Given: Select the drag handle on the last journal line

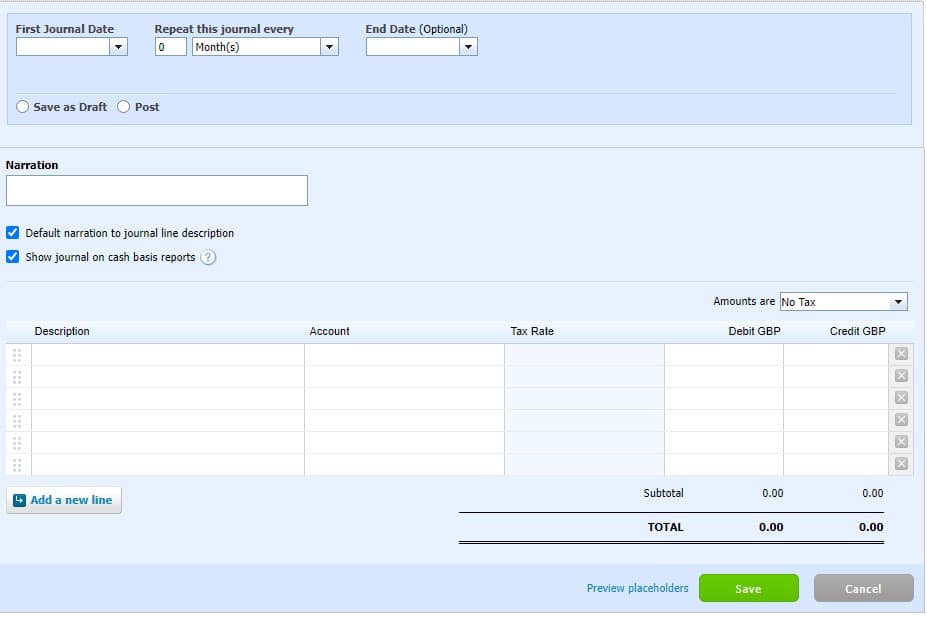Looking at the screenshot, I should (x=17, y=464).
